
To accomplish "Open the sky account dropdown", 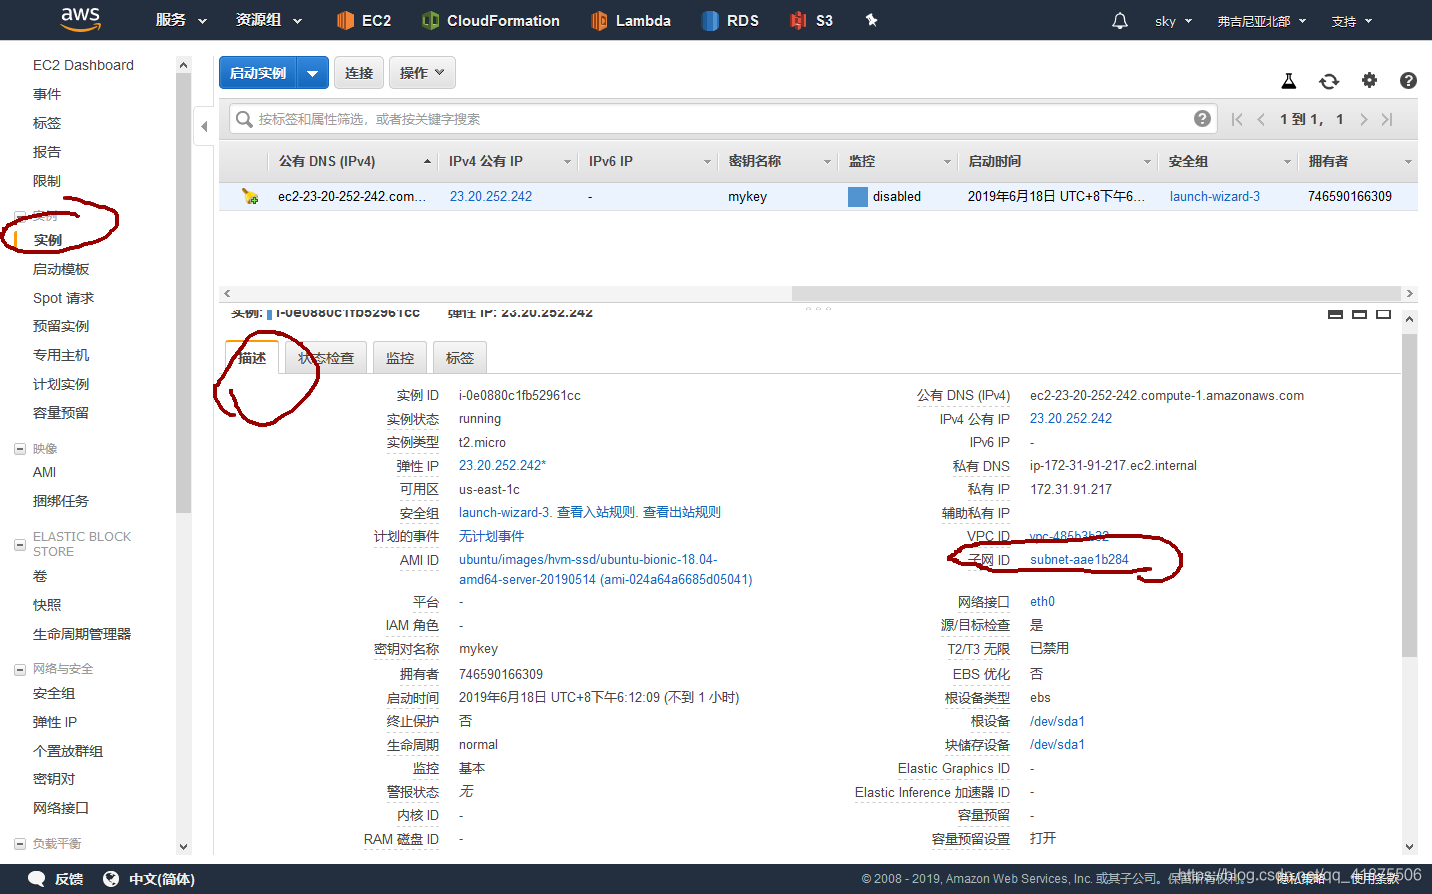I will [1173, 21].
